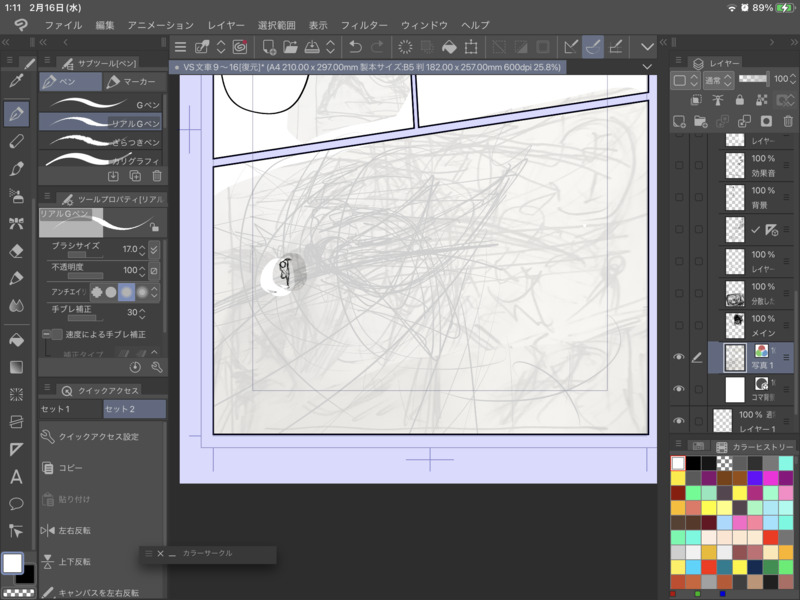Toggle visibility of the 写真 1 layer
800x600 pixels.
680,357
